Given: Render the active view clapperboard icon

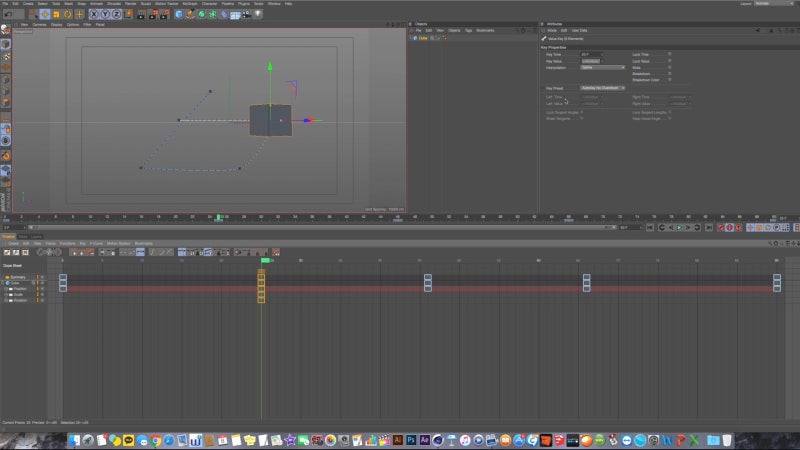Looking at the screenshot, I should 141,15.
